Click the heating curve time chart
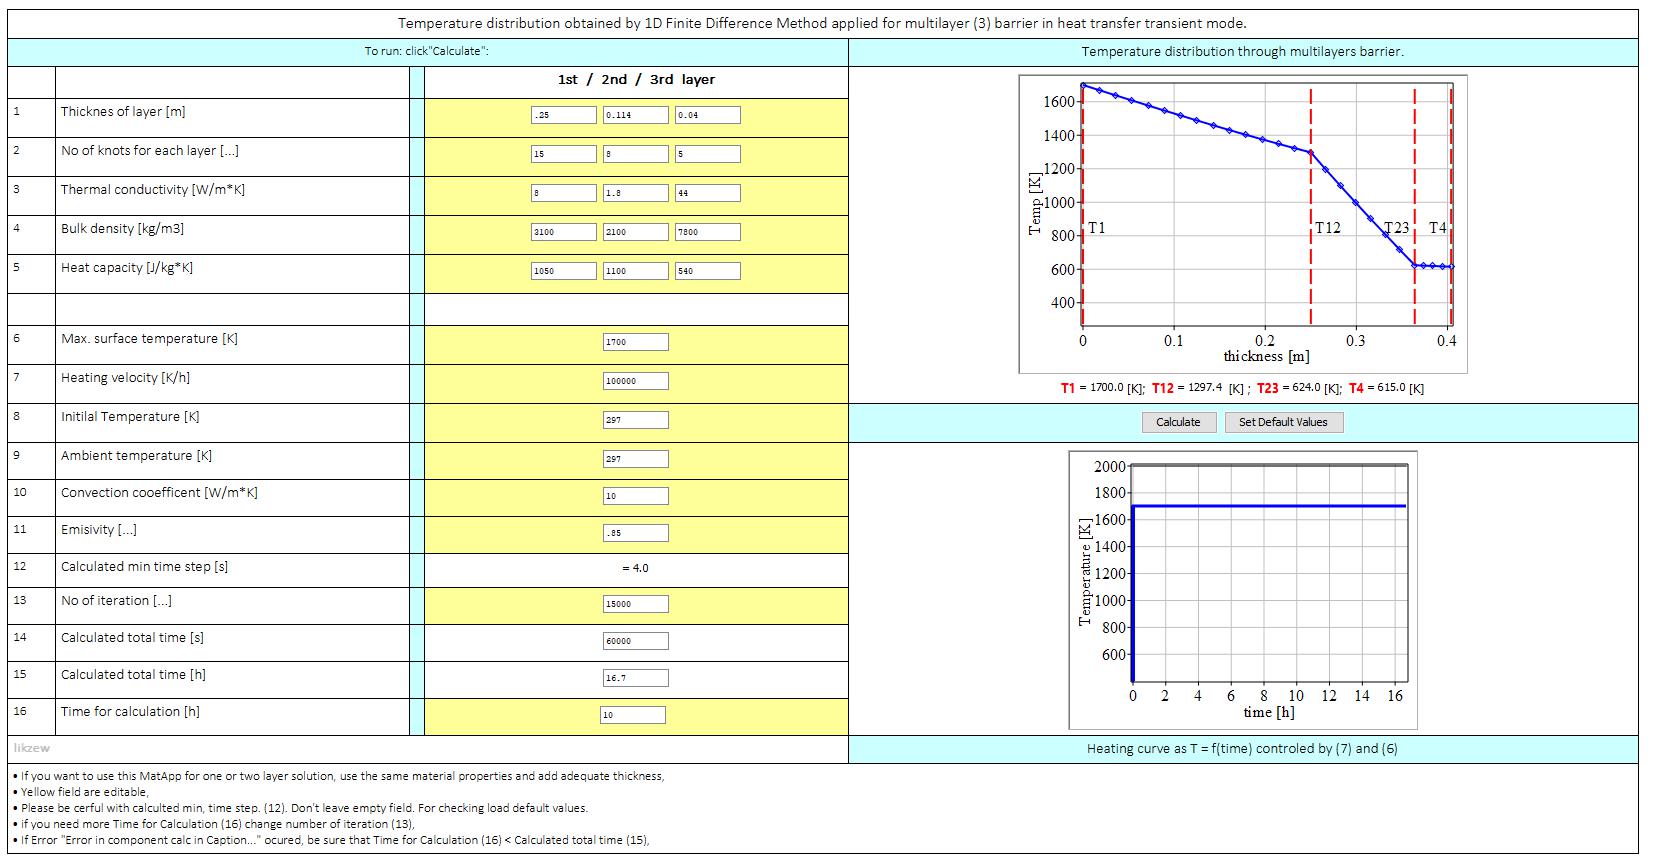Screen dimensions: 1653x865 (1243, 590)
